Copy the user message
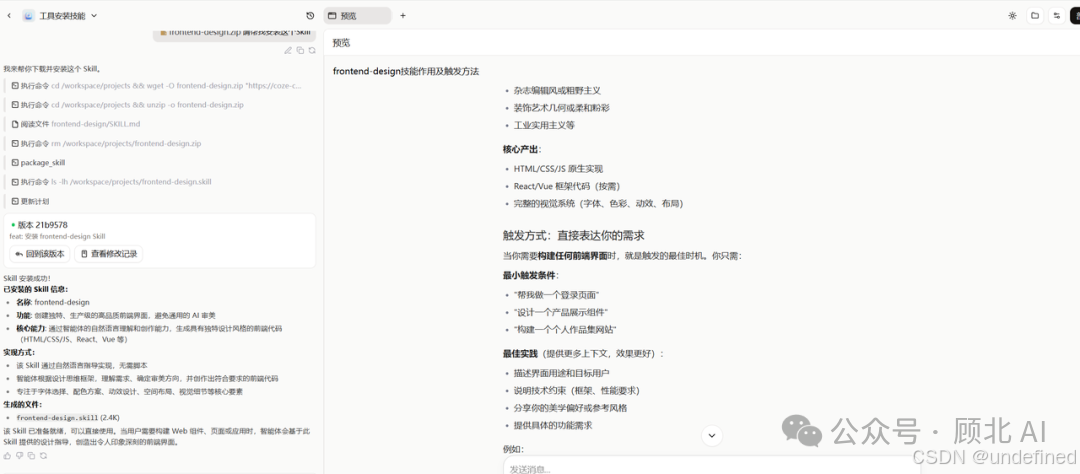Image resolution: width=1080 pixels, height=474 pixels. 300,50
